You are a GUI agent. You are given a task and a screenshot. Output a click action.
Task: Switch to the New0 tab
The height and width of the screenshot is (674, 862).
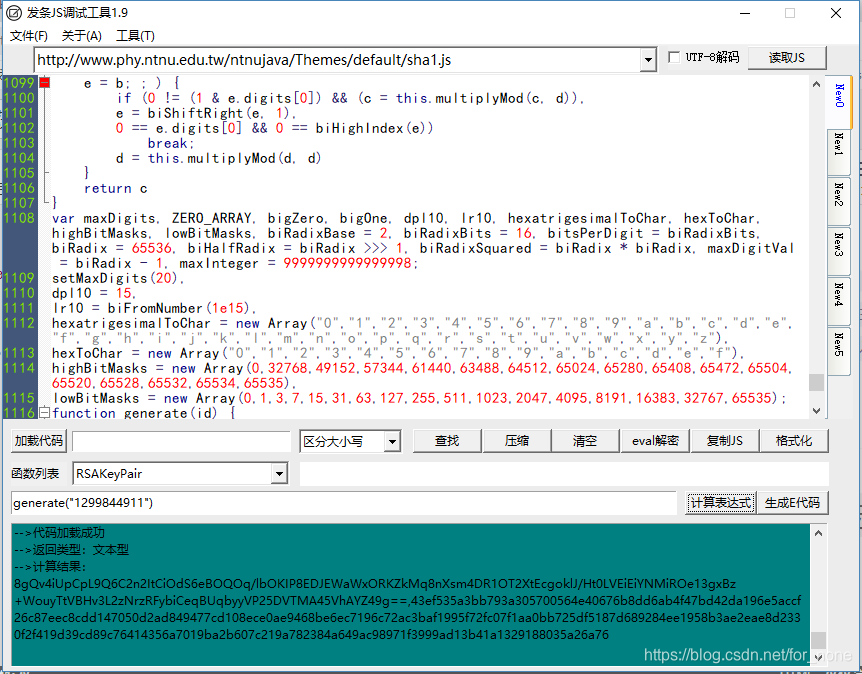pos(839,102)
